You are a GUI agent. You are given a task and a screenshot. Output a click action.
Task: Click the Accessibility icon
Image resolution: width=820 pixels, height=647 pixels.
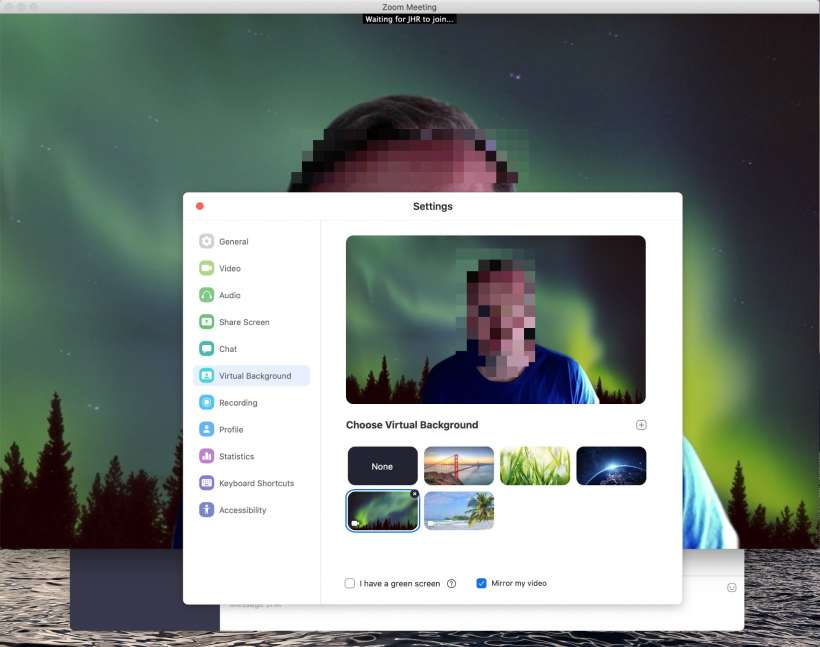point(207,509)
